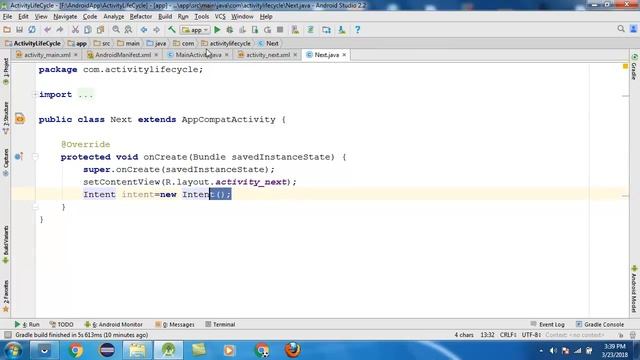Click the Open folder toolbar icon
The width and height of the screenshot is (640, 360).
7,30
